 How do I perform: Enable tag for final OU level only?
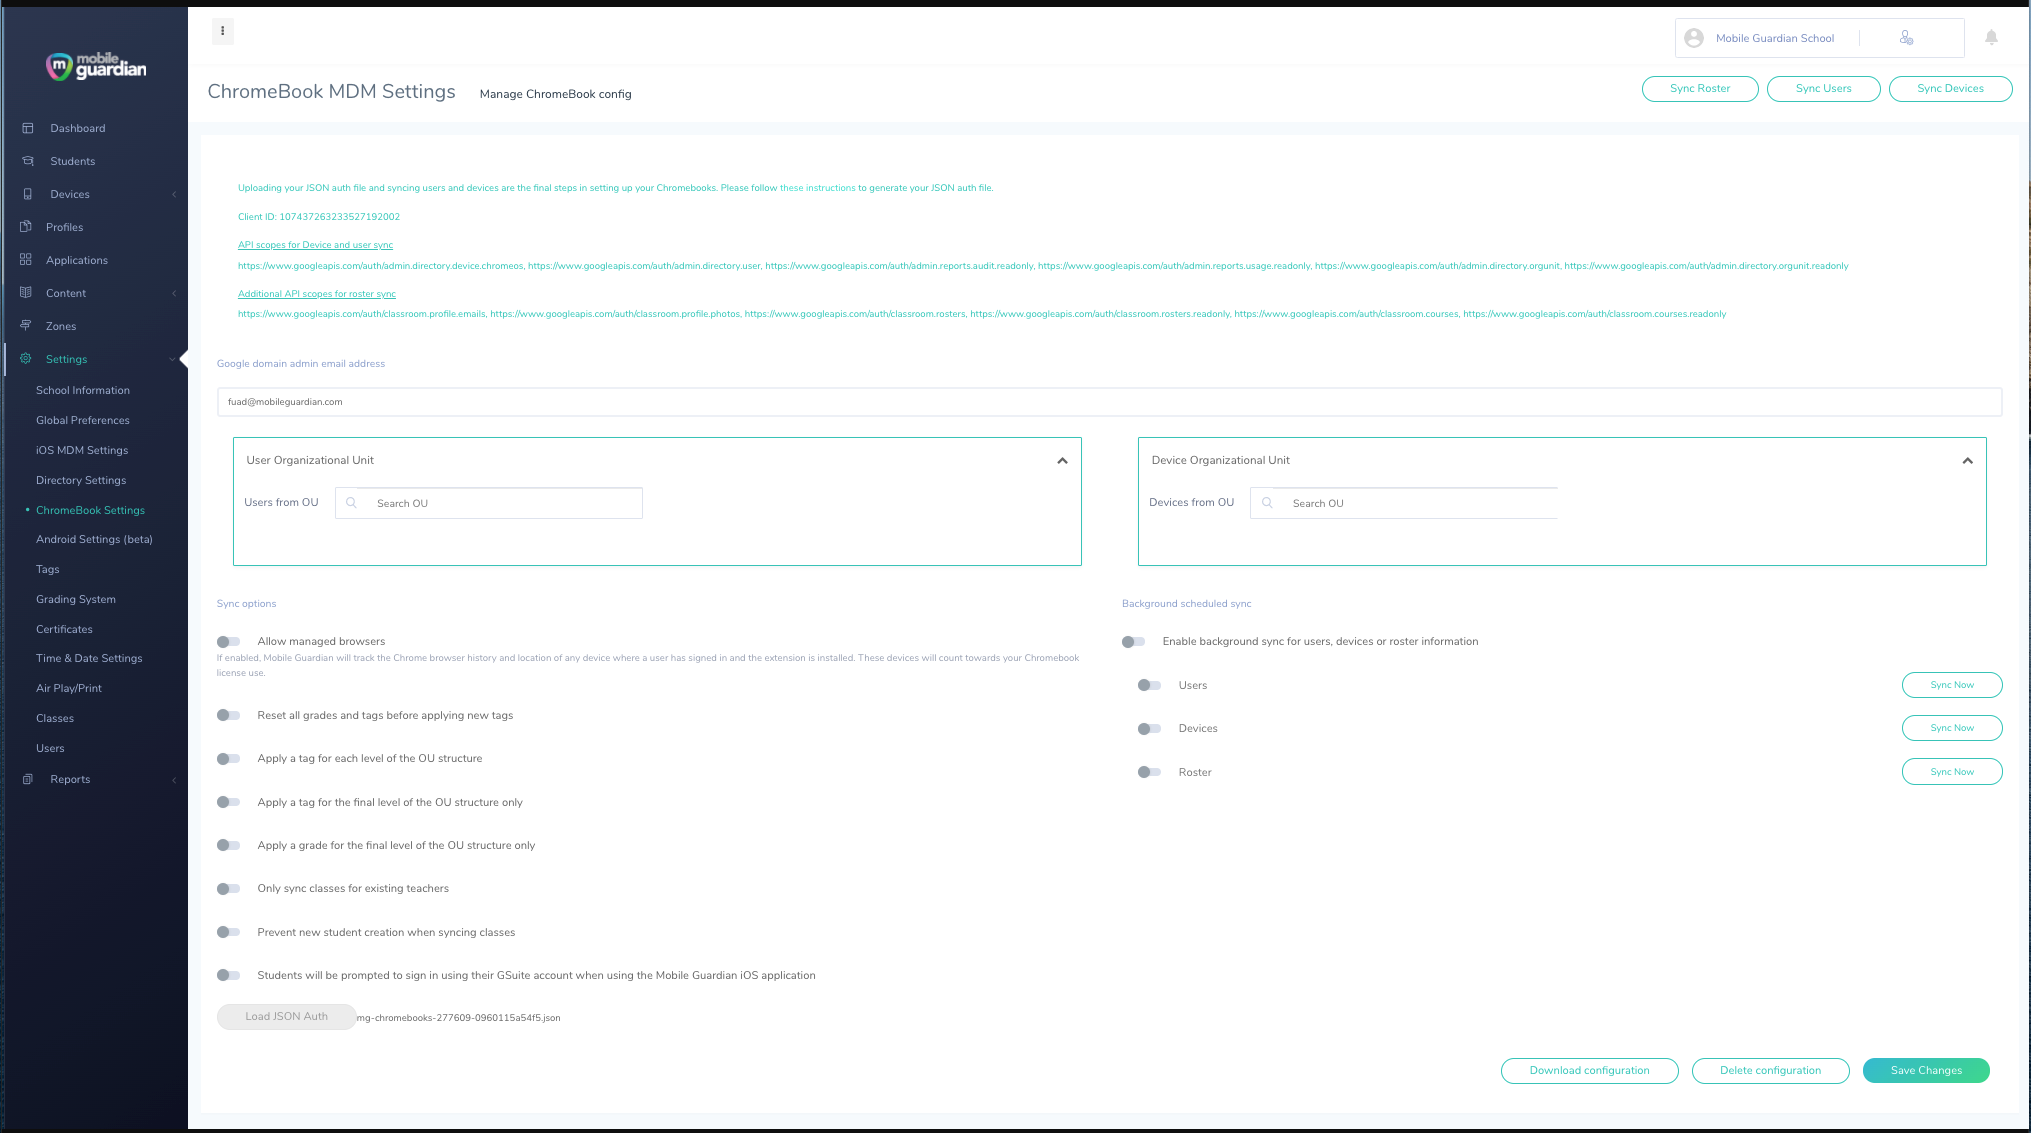tap(228, 802)
